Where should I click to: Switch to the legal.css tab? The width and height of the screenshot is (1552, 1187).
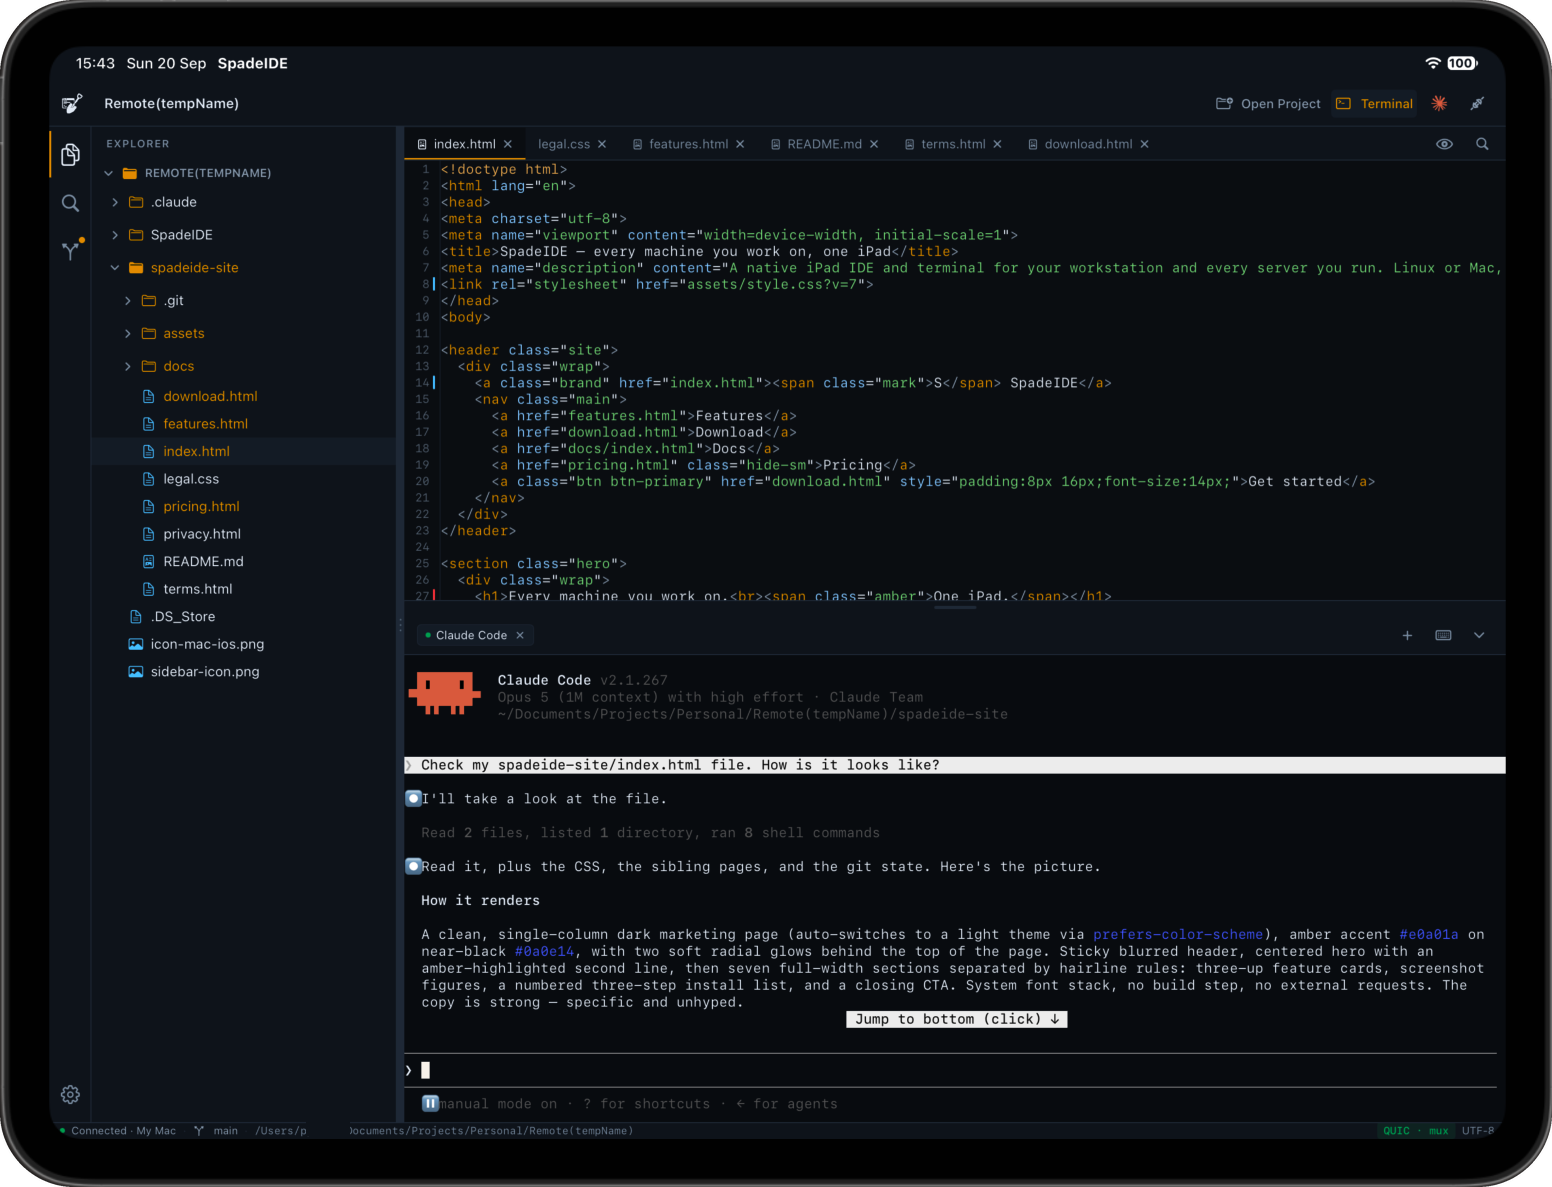pyautogui.click(x=564, y=144)
